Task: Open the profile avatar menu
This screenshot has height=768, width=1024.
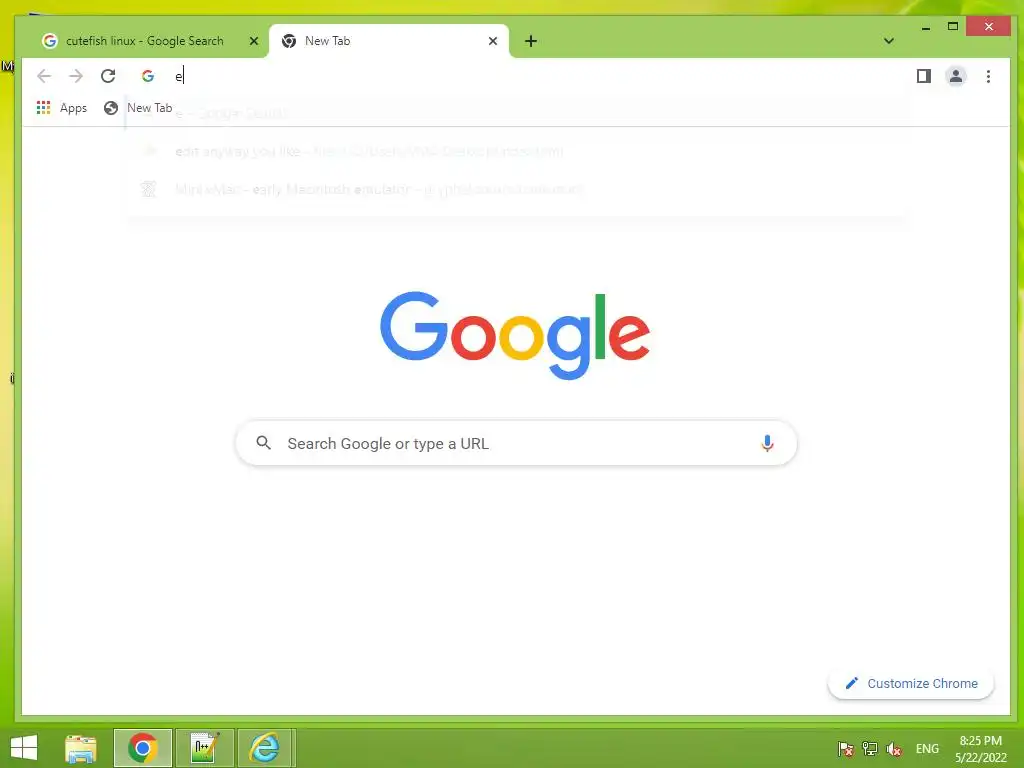Action: pyautogui.click(x=955, y=76)
